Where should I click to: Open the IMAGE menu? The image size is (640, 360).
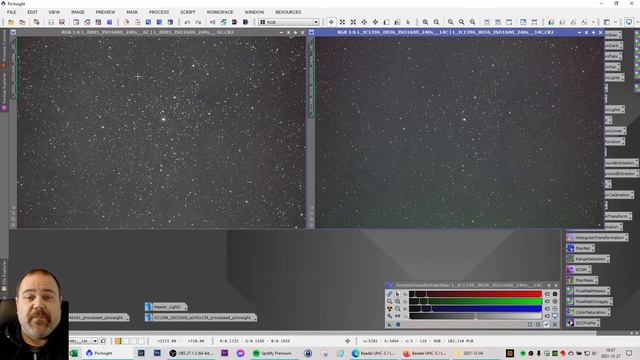pos(78,12)
